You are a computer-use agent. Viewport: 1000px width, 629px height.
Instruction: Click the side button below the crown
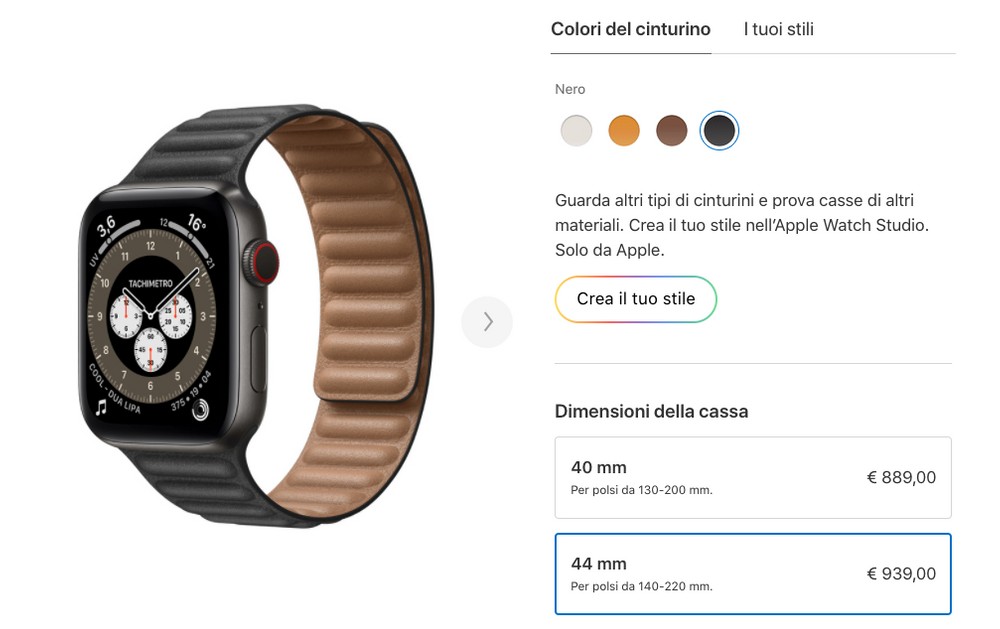[x=260, y=358]
